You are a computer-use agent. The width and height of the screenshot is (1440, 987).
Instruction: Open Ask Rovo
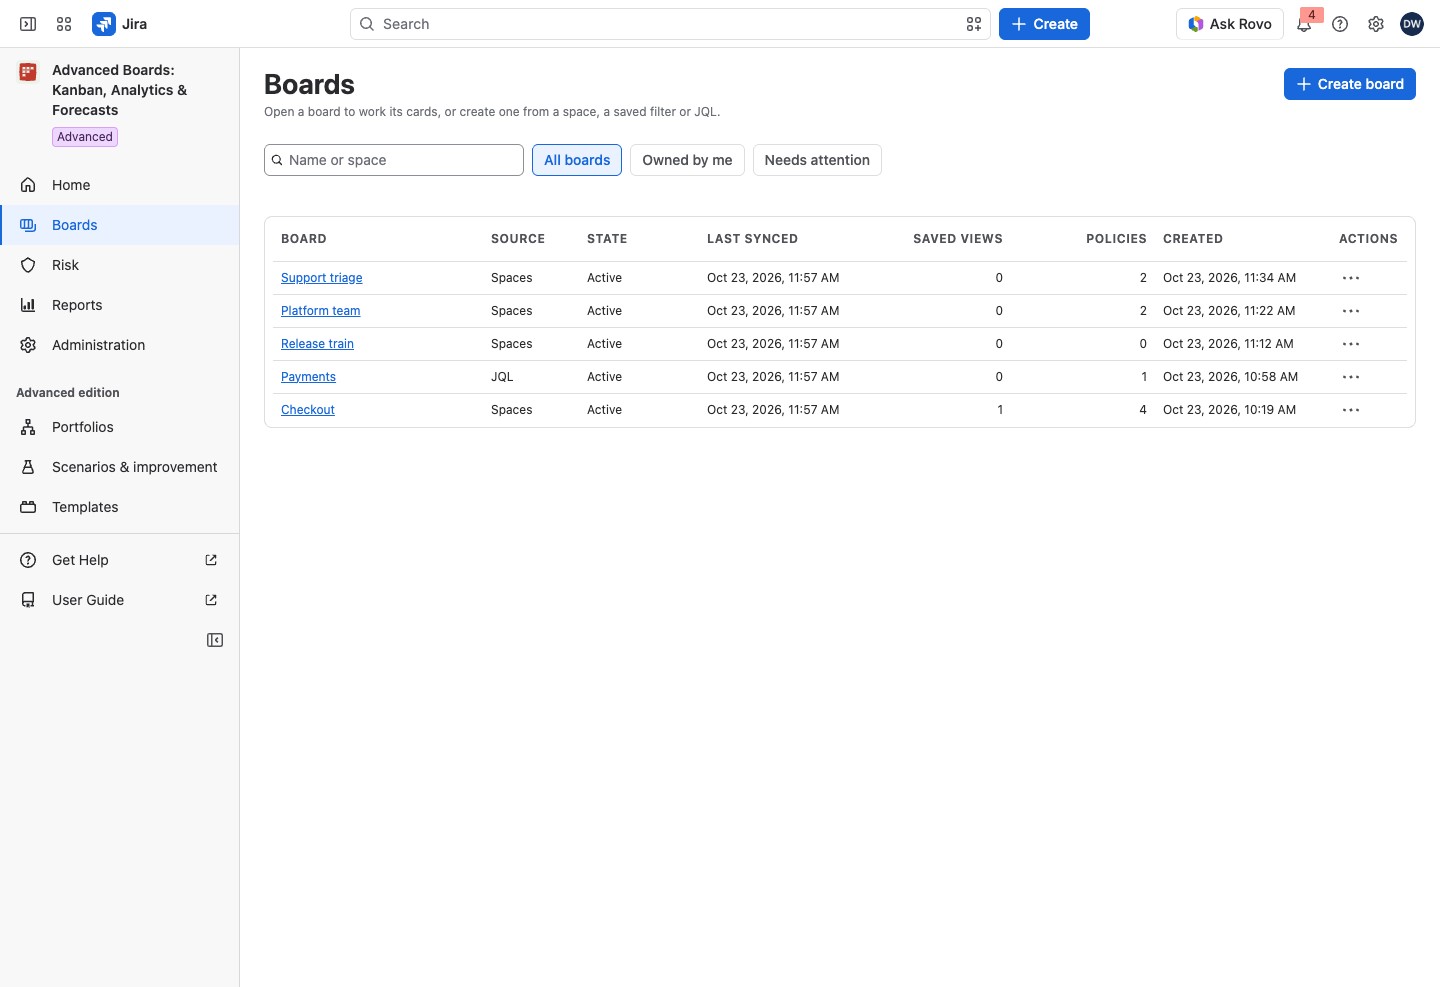1230,24
